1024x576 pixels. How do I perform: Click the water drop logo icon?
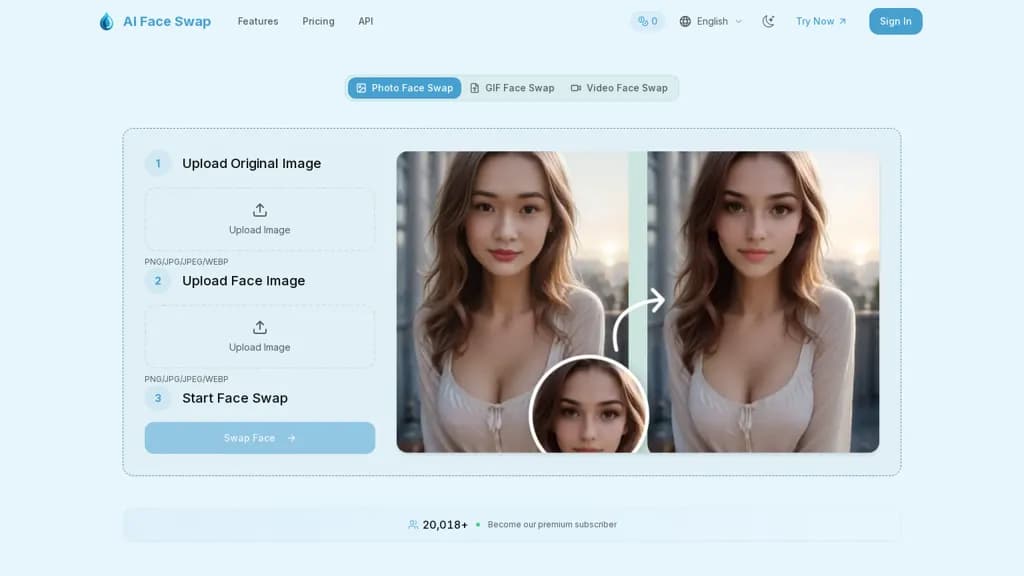click(x=106, y=22)
